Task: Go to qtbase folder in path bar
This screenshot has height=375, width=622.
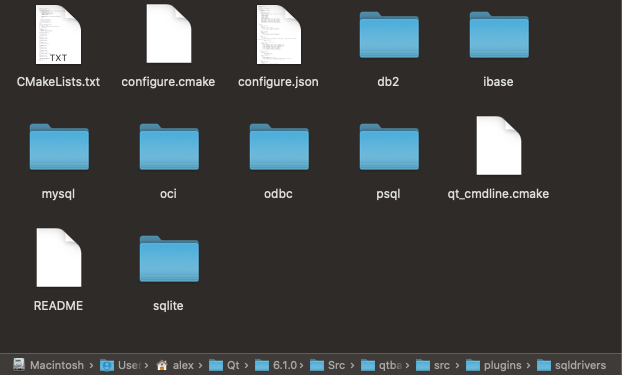Action: click(381, 365)
